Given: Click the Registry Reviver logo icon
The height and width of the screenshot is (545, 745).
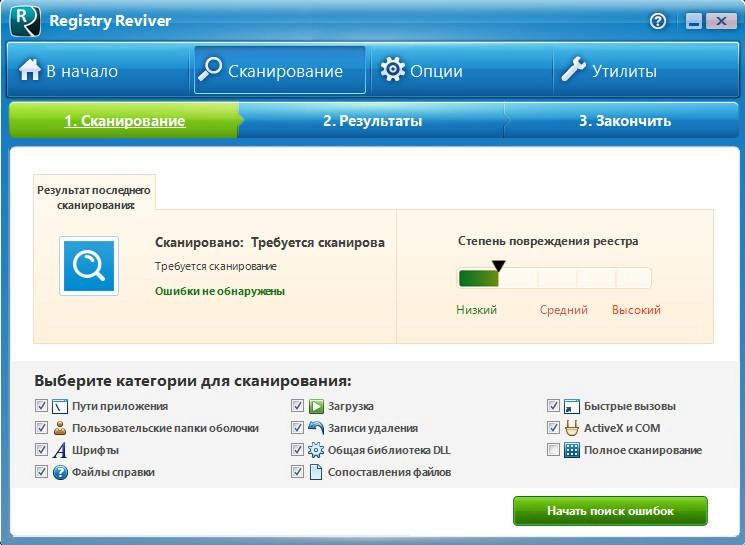Looking at the screenshot, I should click(25, 21).
